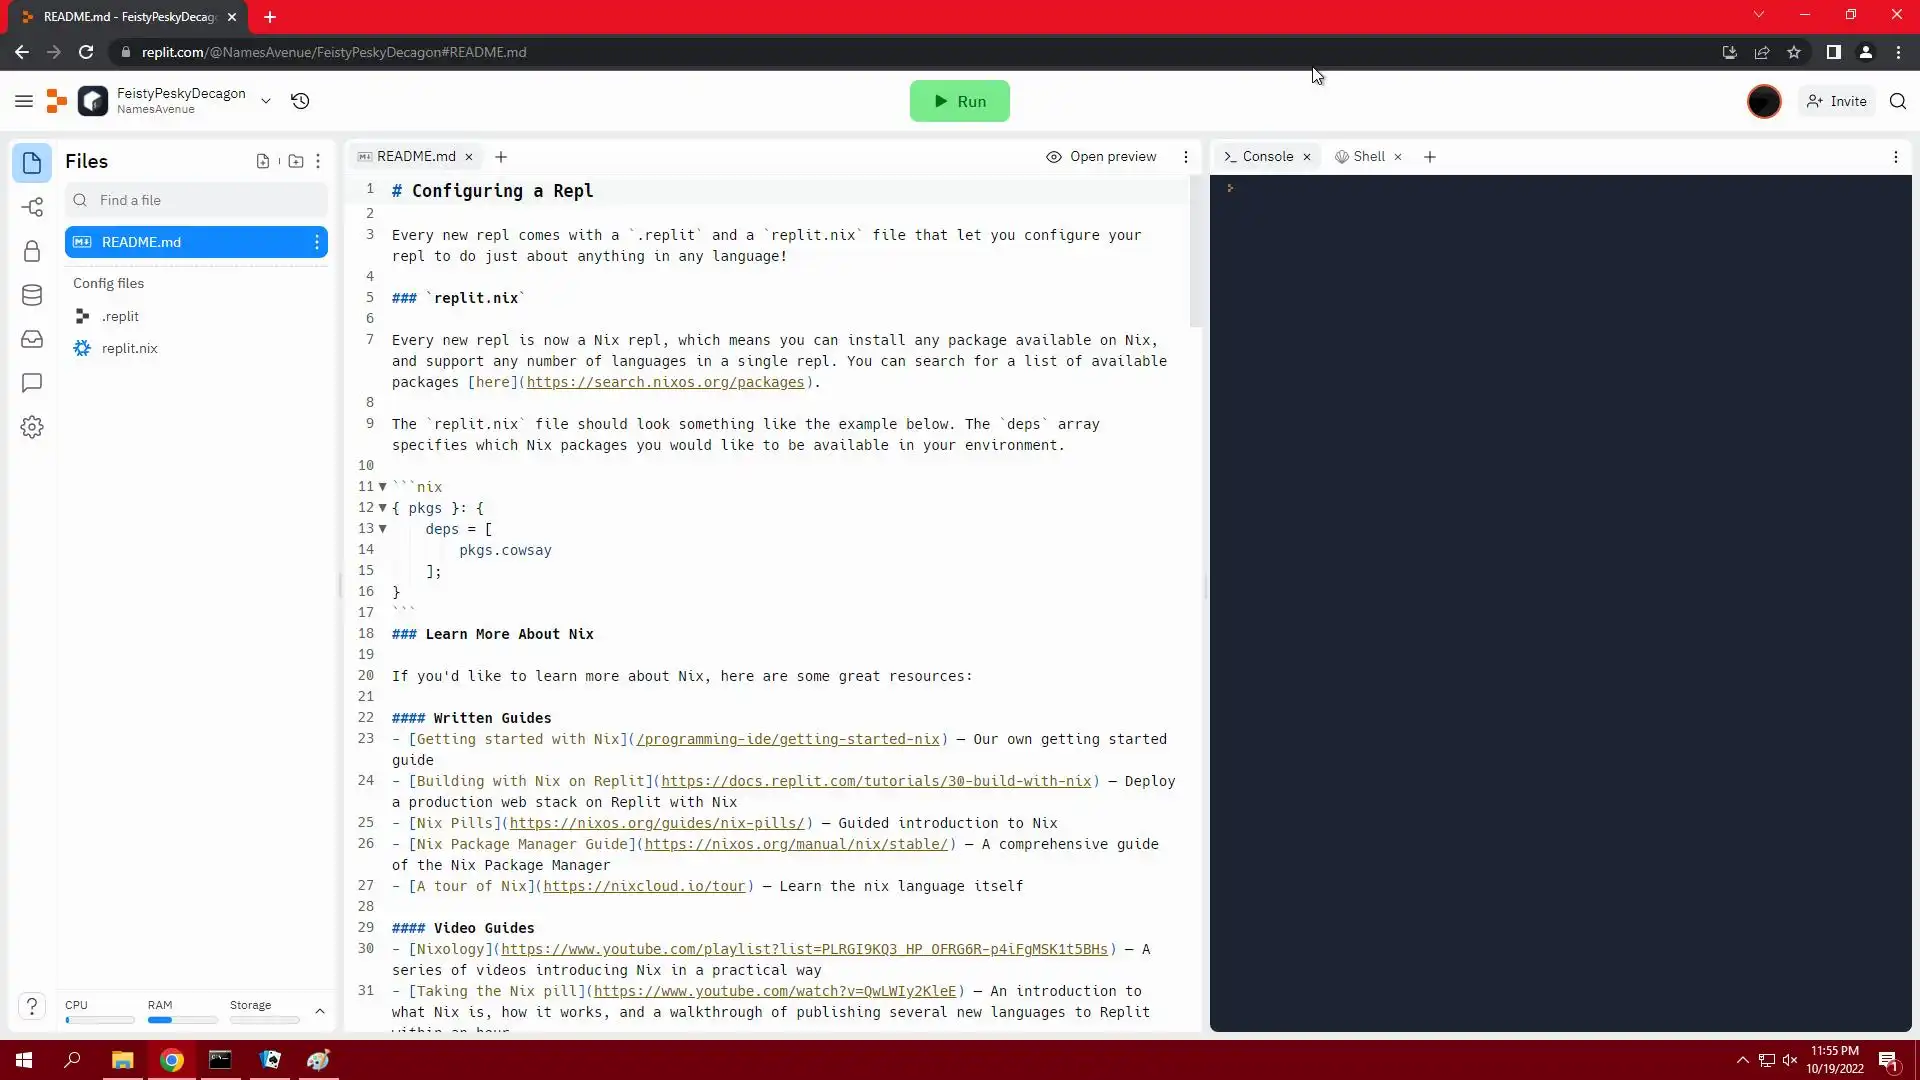The height and width of the screenshot is (1080, 1920).
Task: Expand the FeistyPeskyDecagon repl name dropdown
Action: (x=266, y=101)
